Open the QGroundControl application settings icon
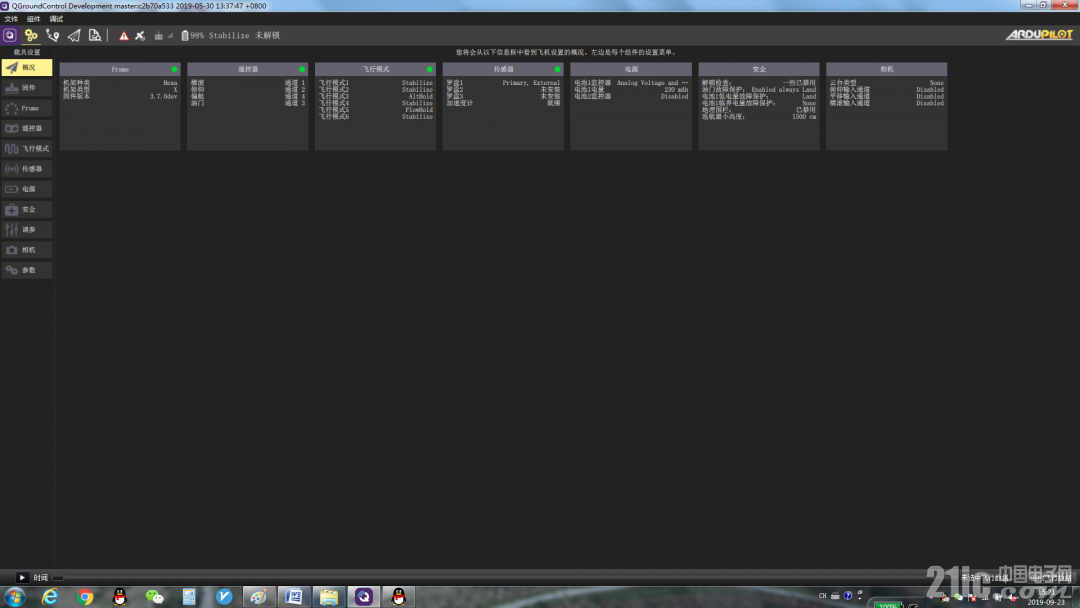 [x=10, y=35]
